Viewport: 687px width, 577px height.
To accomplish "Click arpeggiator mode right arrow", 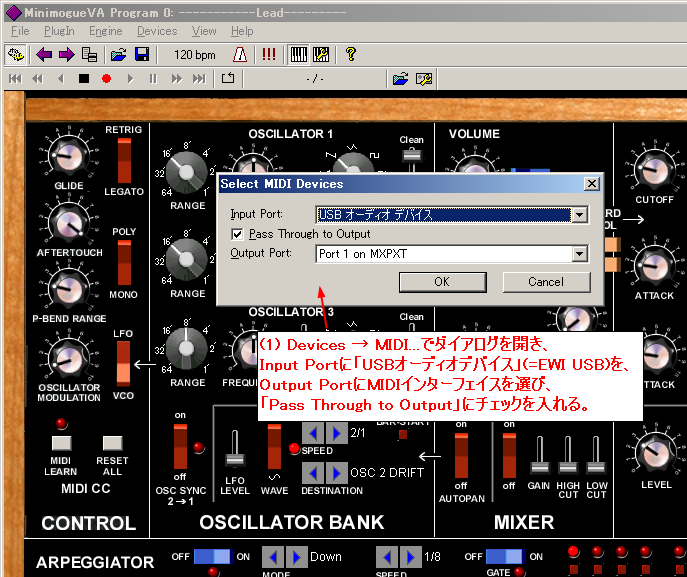I will [x=297, y=557].
